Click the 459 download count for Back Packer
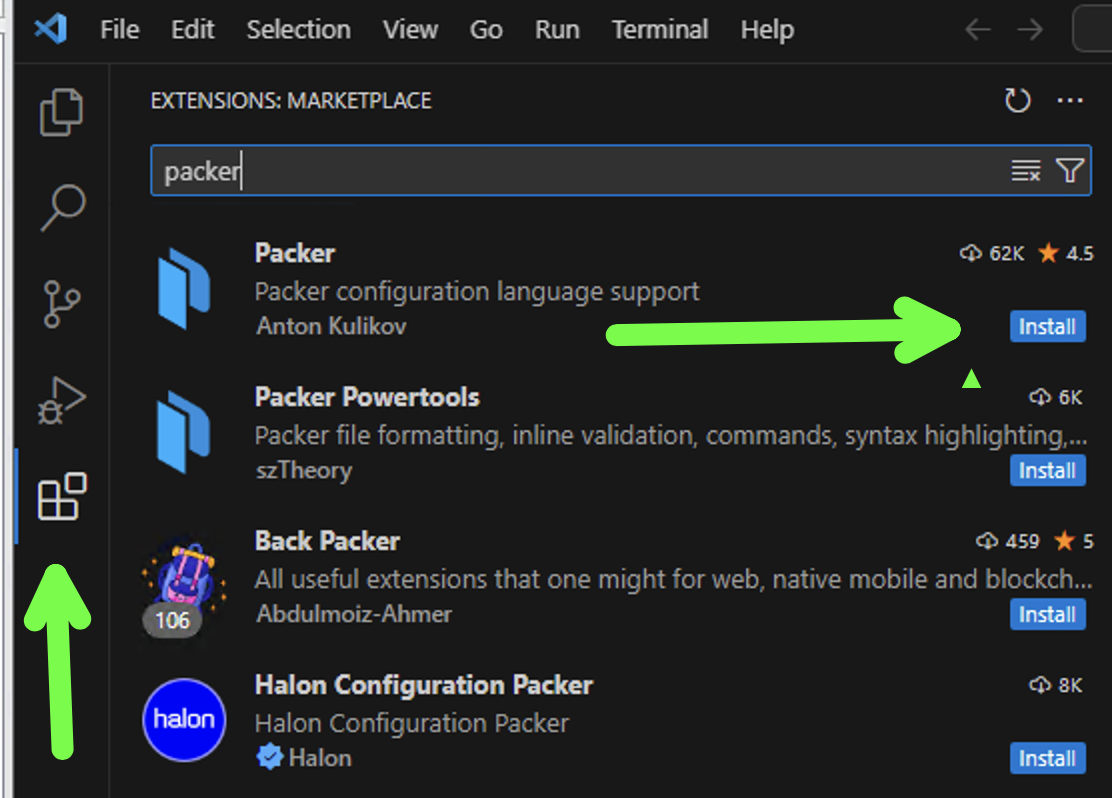Image resolution: width=1112 pixels, height=798 pixels. [x=1008, y=541]
